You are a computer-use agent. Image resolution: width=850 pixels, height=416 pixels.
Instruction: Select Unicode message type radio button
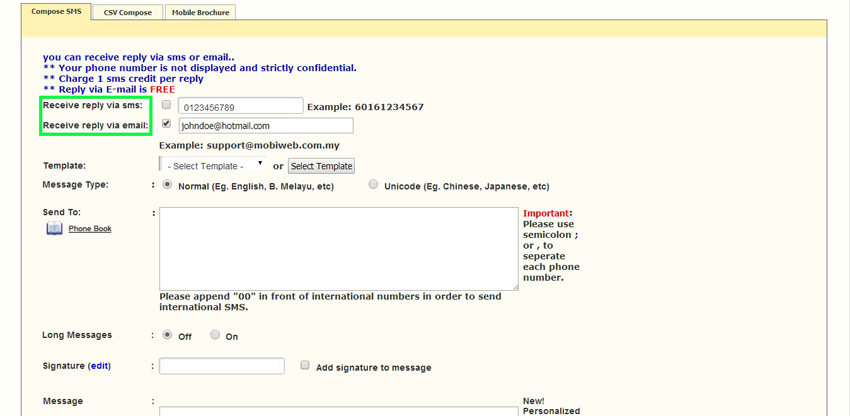click(373, 184)
